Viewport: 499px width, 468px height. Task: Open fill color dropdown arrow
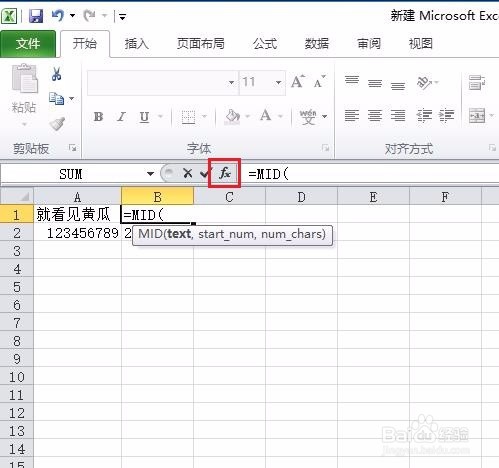247,116
